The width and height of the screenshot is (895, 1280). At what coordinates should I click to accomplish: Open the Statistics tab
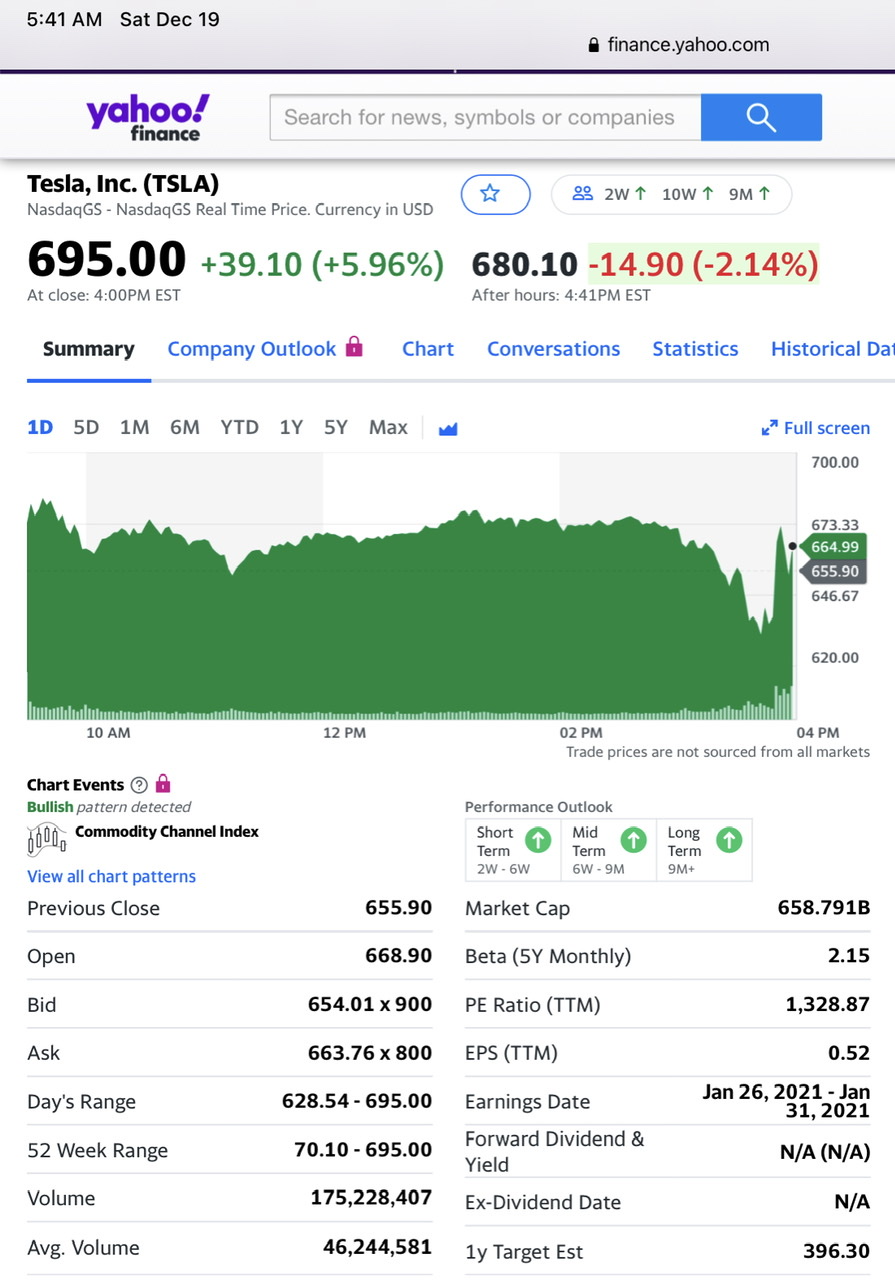tap(695, 349)
